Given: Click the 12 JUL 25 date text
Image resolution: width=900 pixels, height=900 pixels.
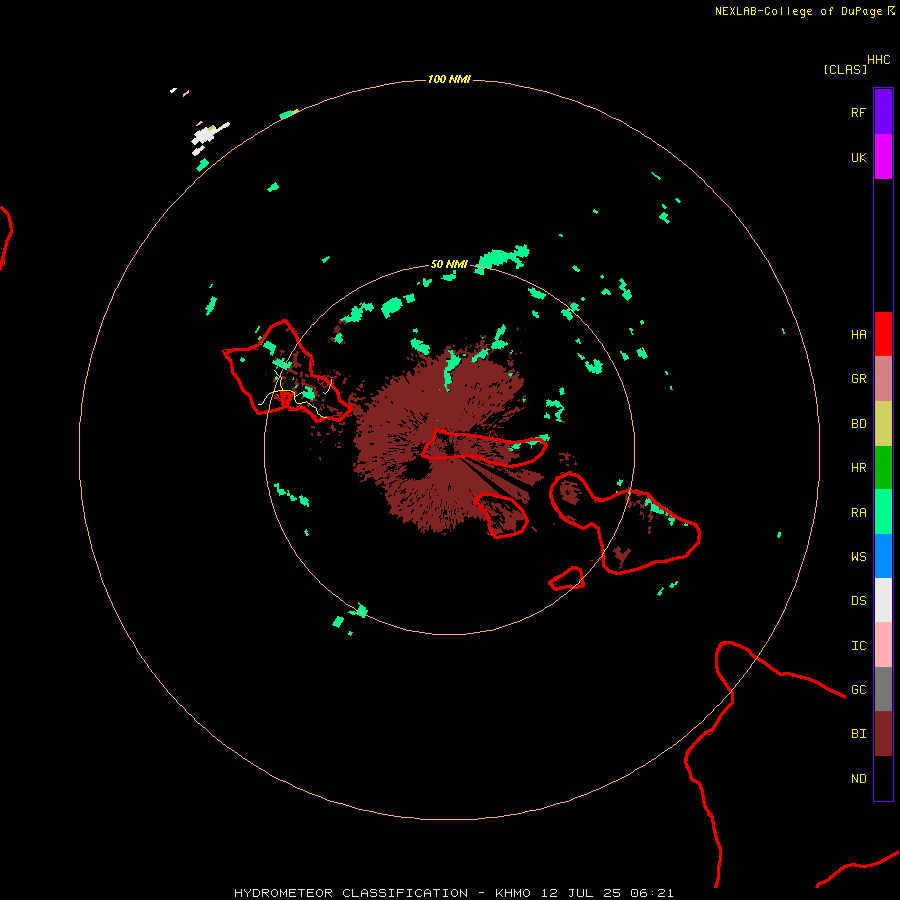Looking at the screenshot, I should (x=580, y=893).
